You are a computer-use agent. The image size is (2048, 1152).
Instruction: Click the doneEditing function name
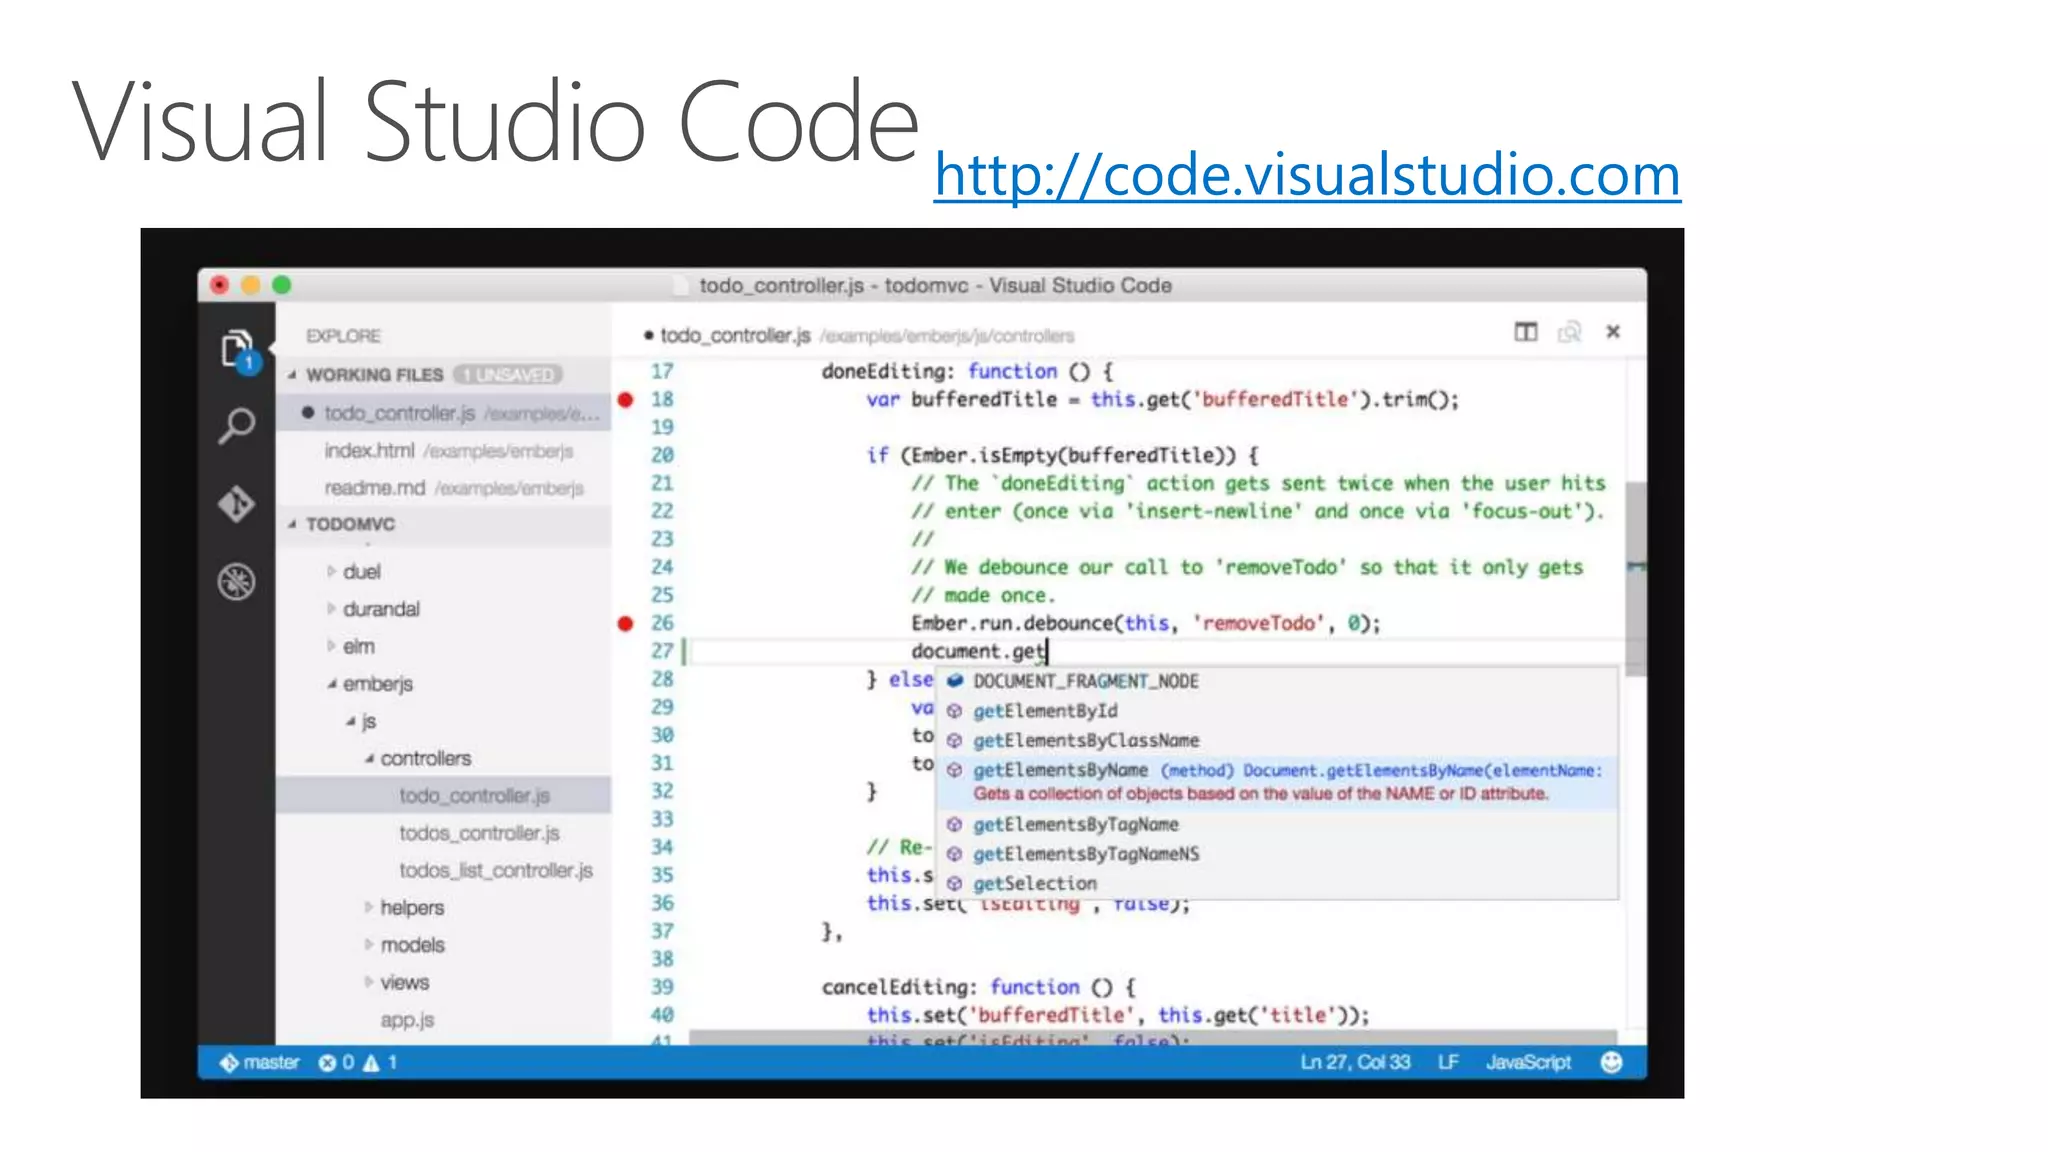(x=883, y=372)
